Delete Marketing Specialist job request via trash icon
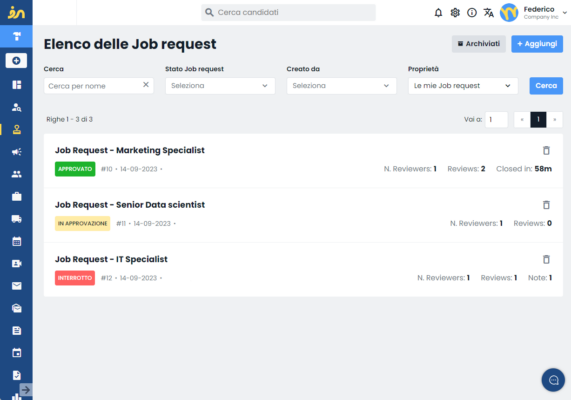Viewport: 571px width, 400px height. pyautogui.click(x=546, y=150)
